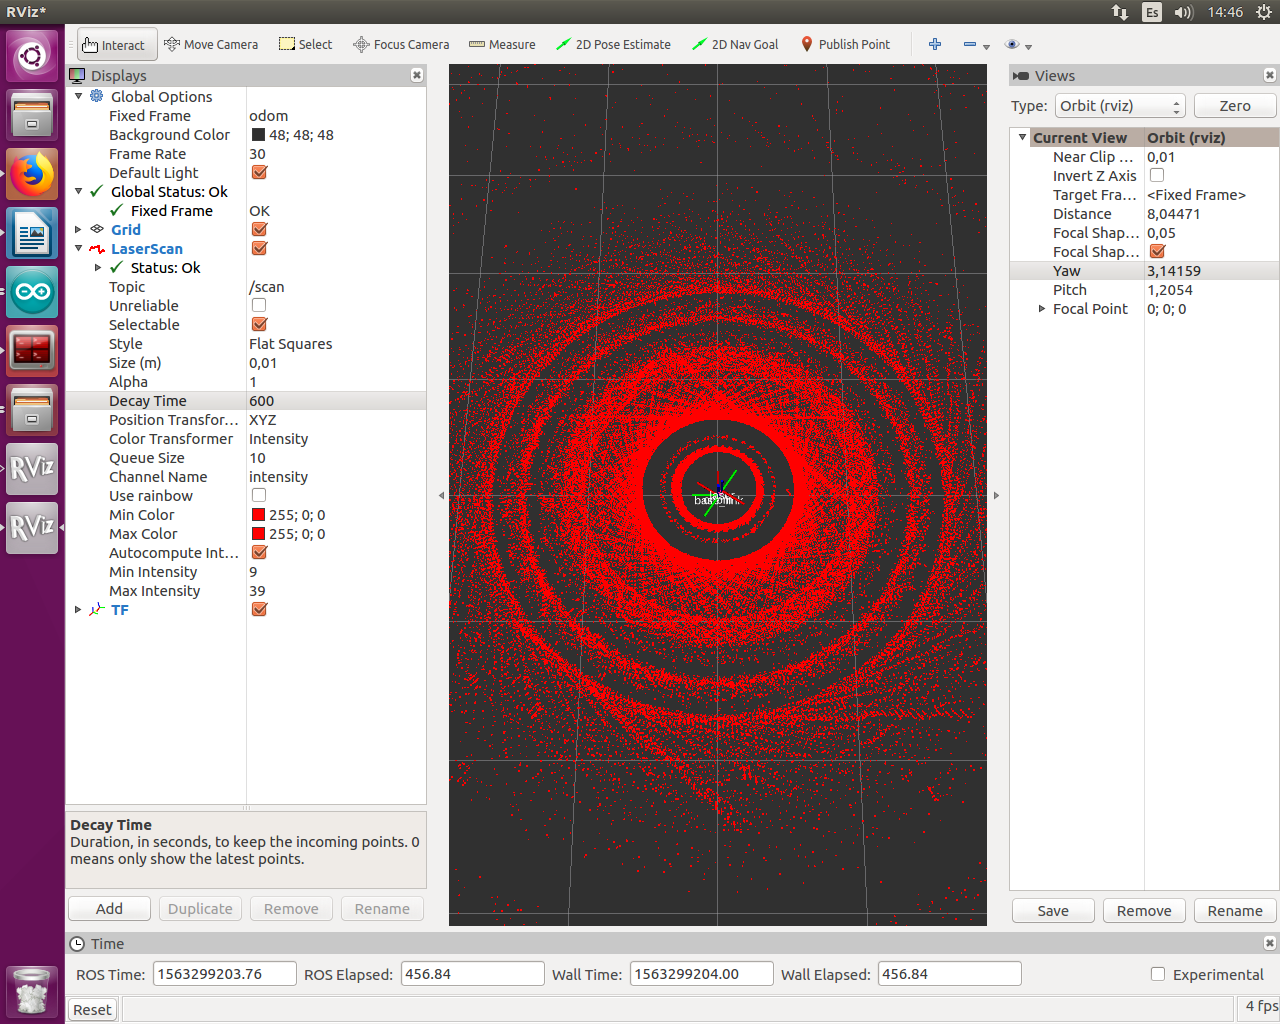Collapse the LaserScan display properties

point(79,248)
